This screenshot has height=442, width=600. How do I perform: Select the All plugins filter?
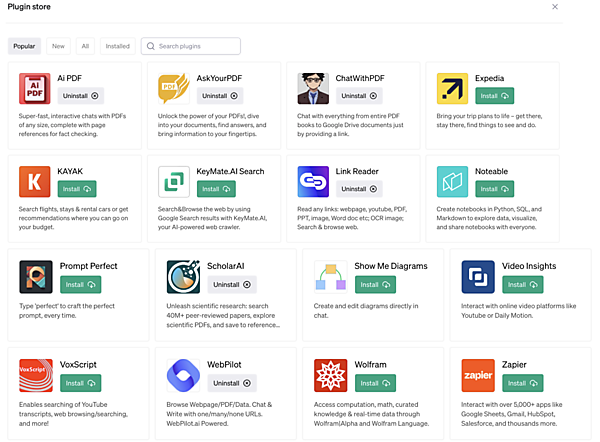85,46
